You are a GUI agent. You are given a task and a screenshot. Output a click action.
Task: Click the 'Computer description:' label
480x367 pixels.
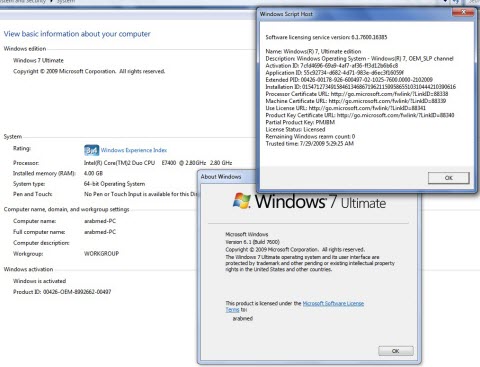point(41,243)
